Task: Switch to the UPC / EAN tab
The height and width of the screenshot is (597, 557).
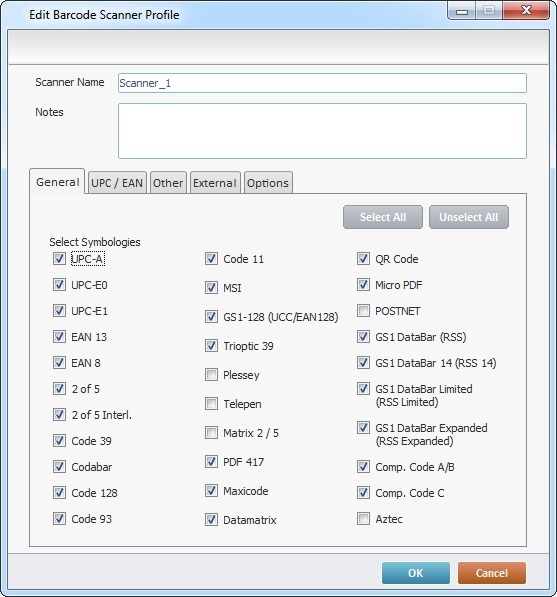Action: click(x=117, y=183)
